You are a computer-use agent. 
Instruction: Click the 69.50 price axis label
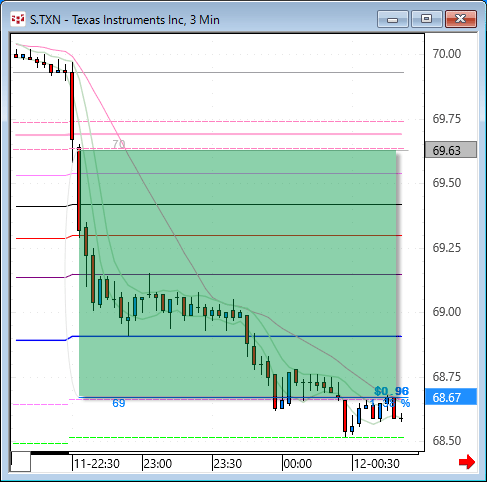point(447,183)
